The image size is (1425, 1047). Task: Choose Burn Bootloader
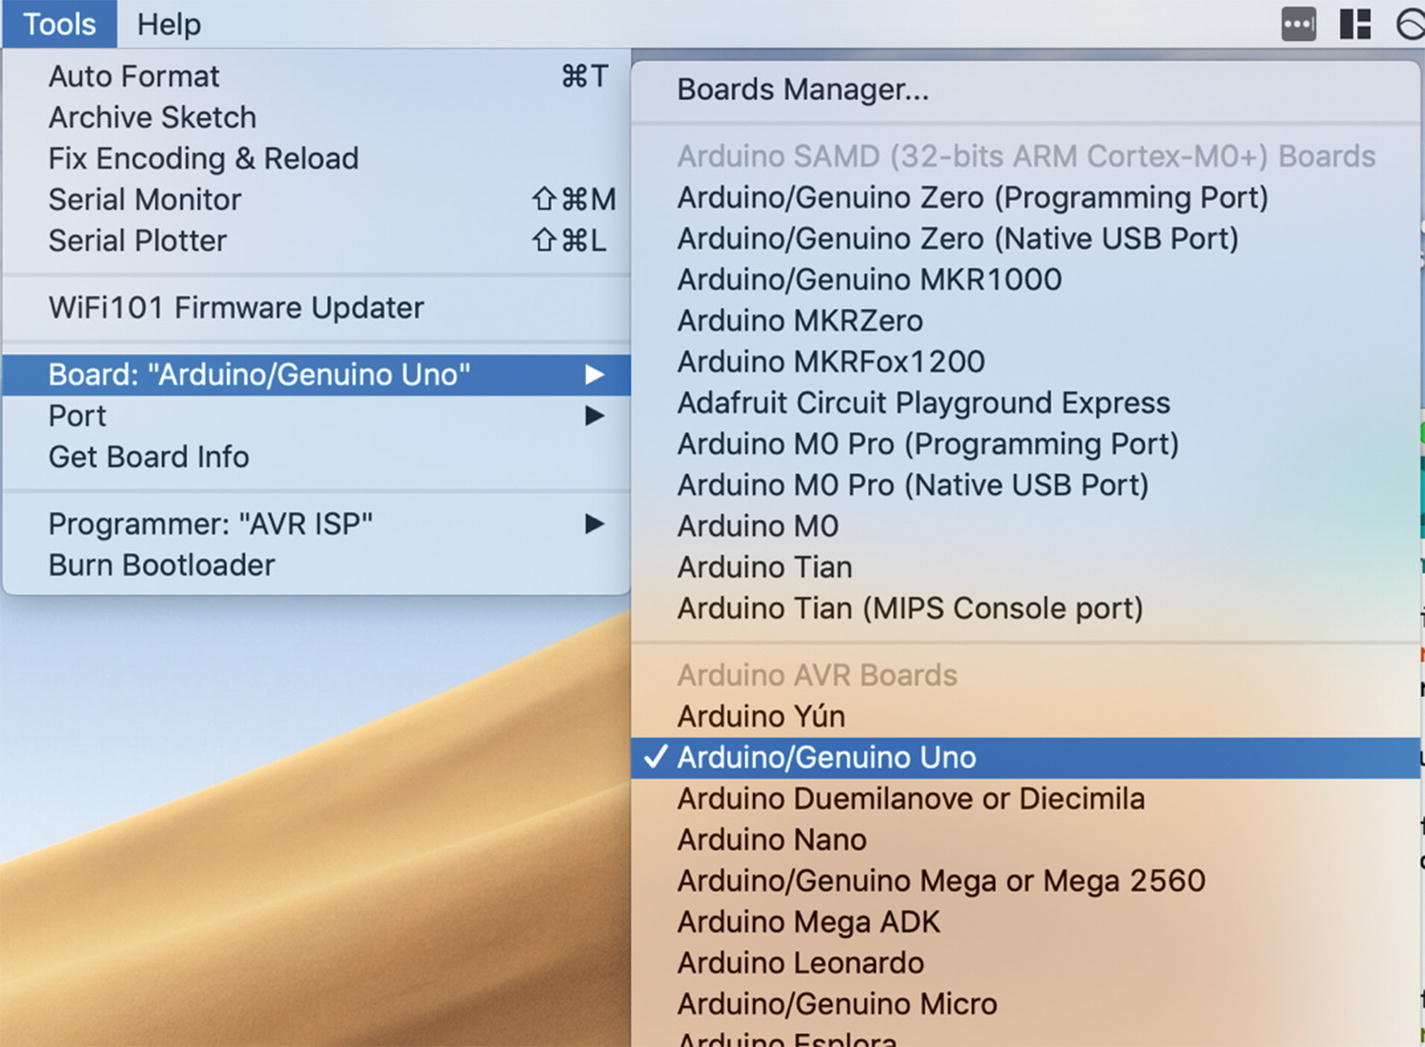click(316, 564)
